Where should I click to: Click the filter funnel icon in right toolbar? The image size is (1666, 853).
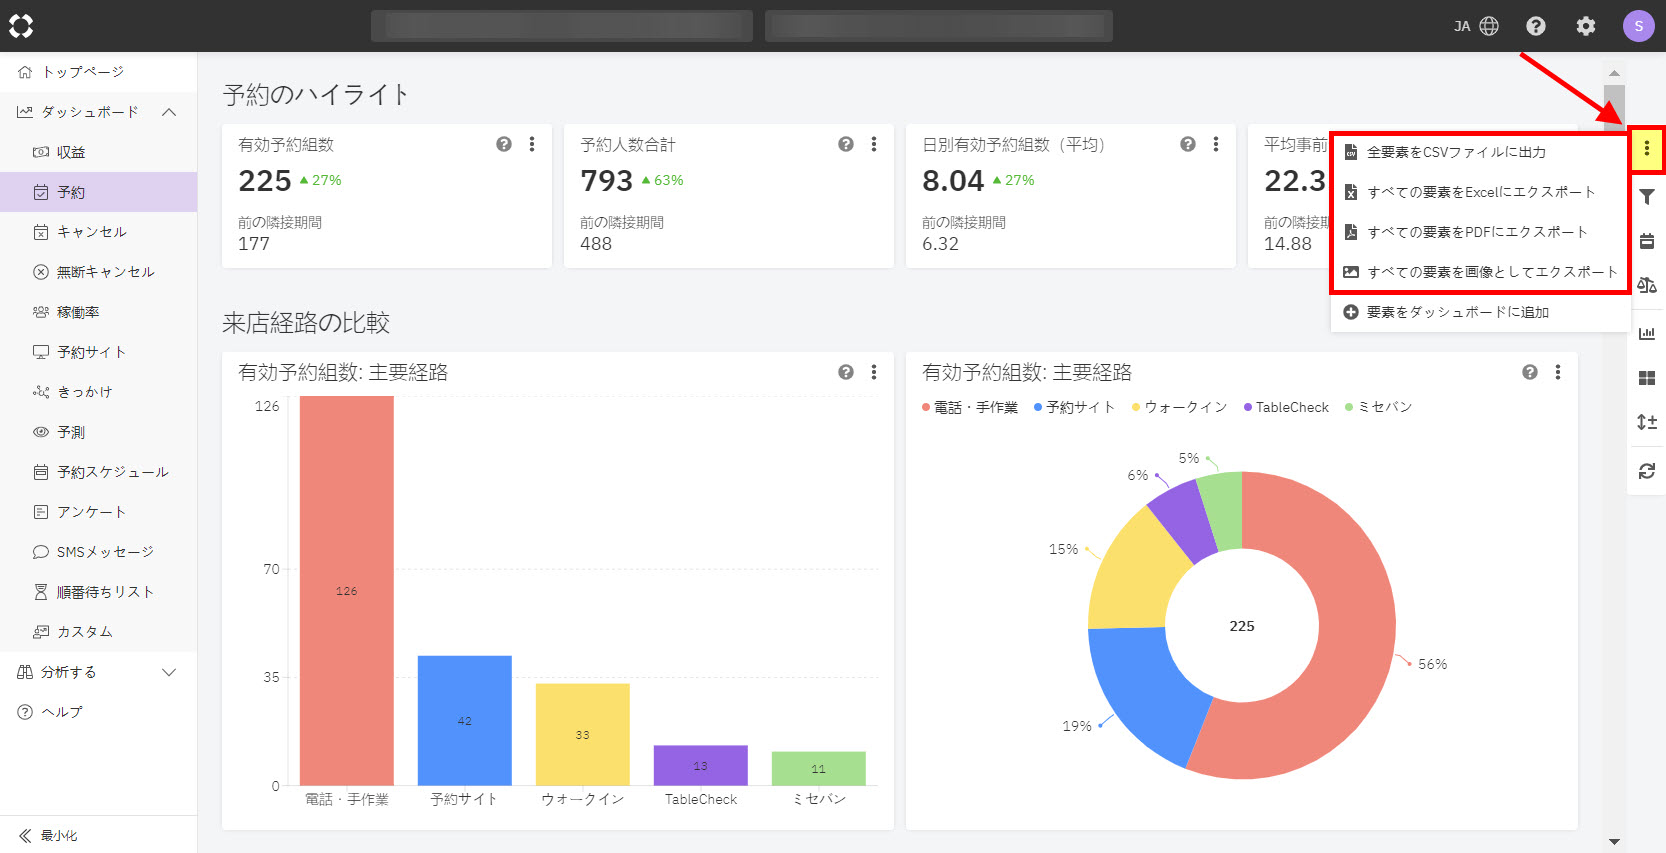(x=1646, y=197)
